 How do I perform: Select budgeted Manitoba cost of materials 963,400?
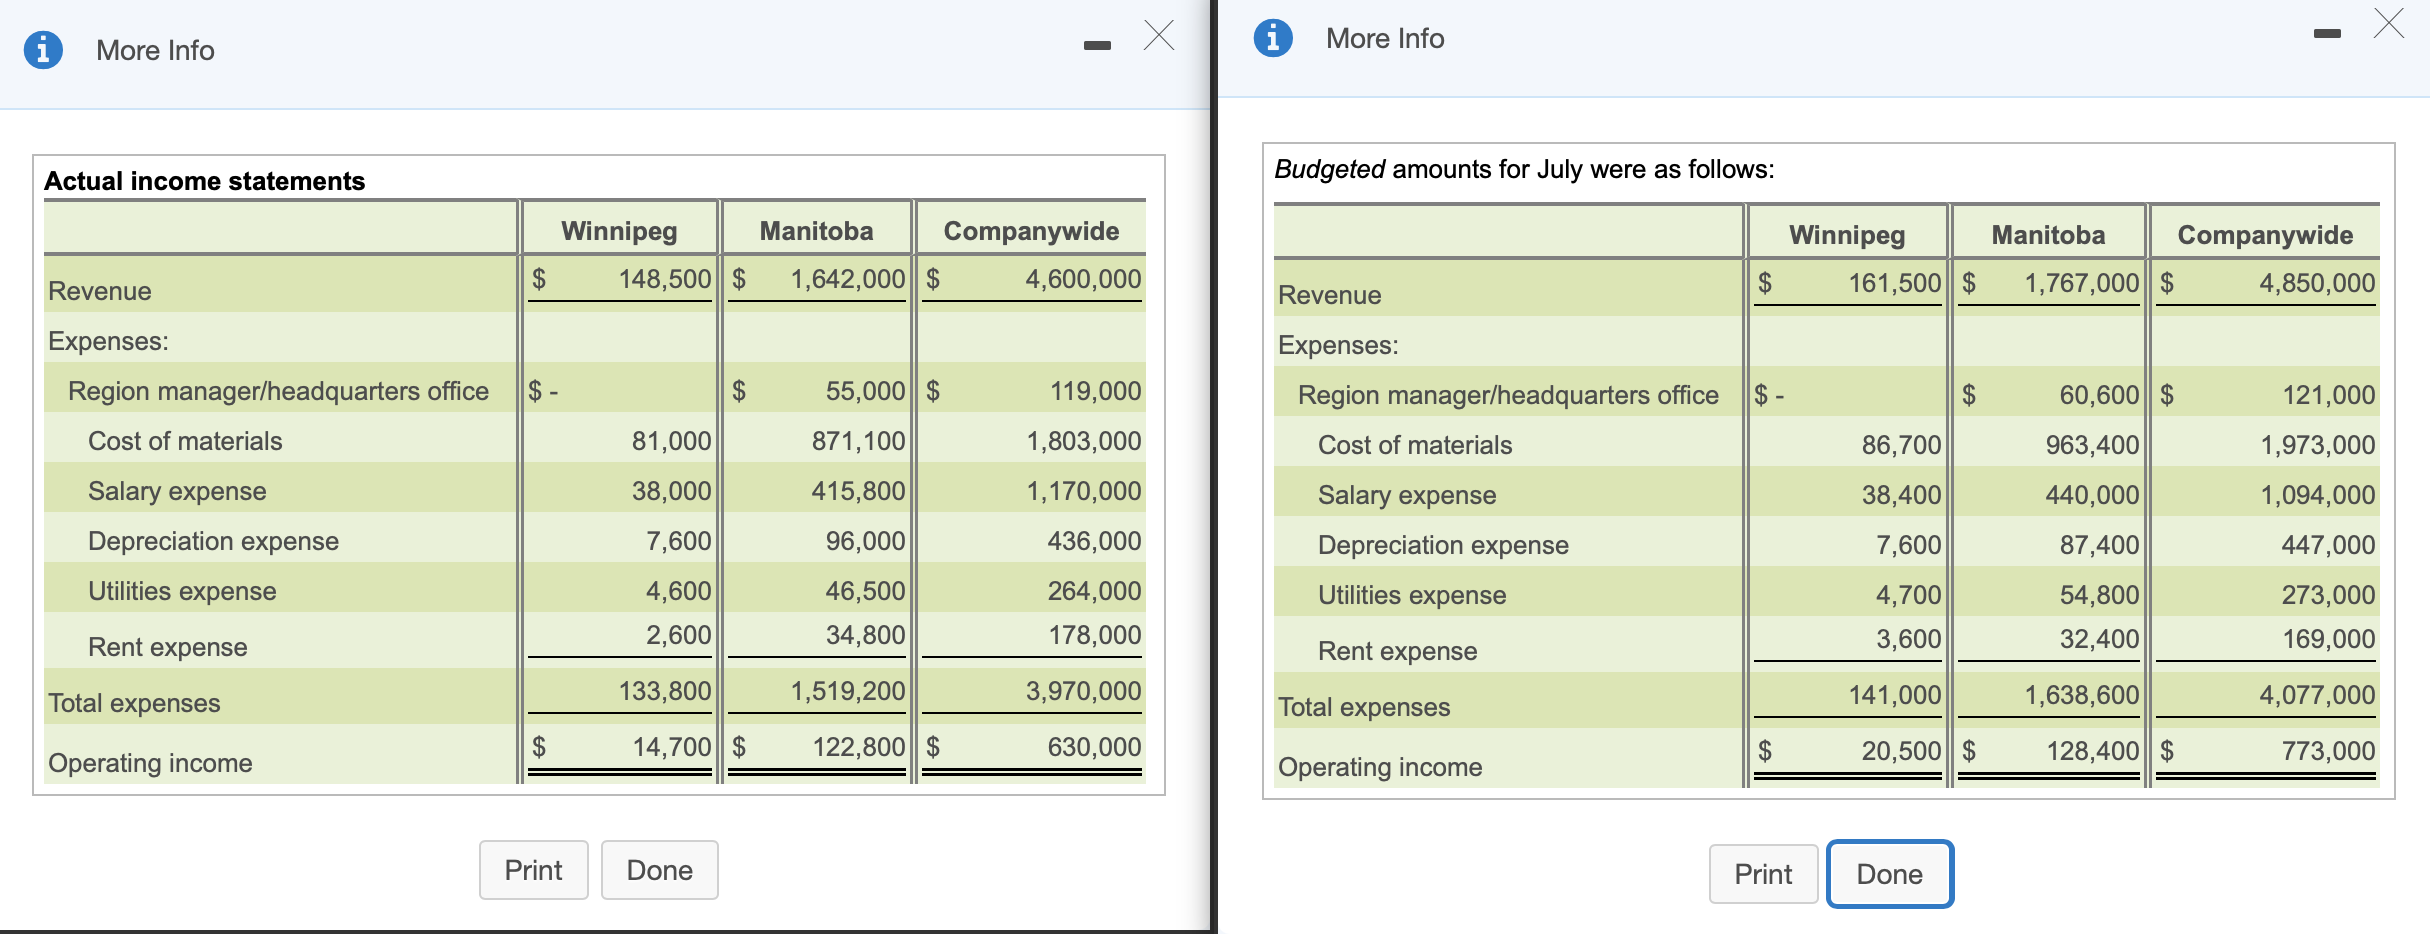tap(2092, 445)
